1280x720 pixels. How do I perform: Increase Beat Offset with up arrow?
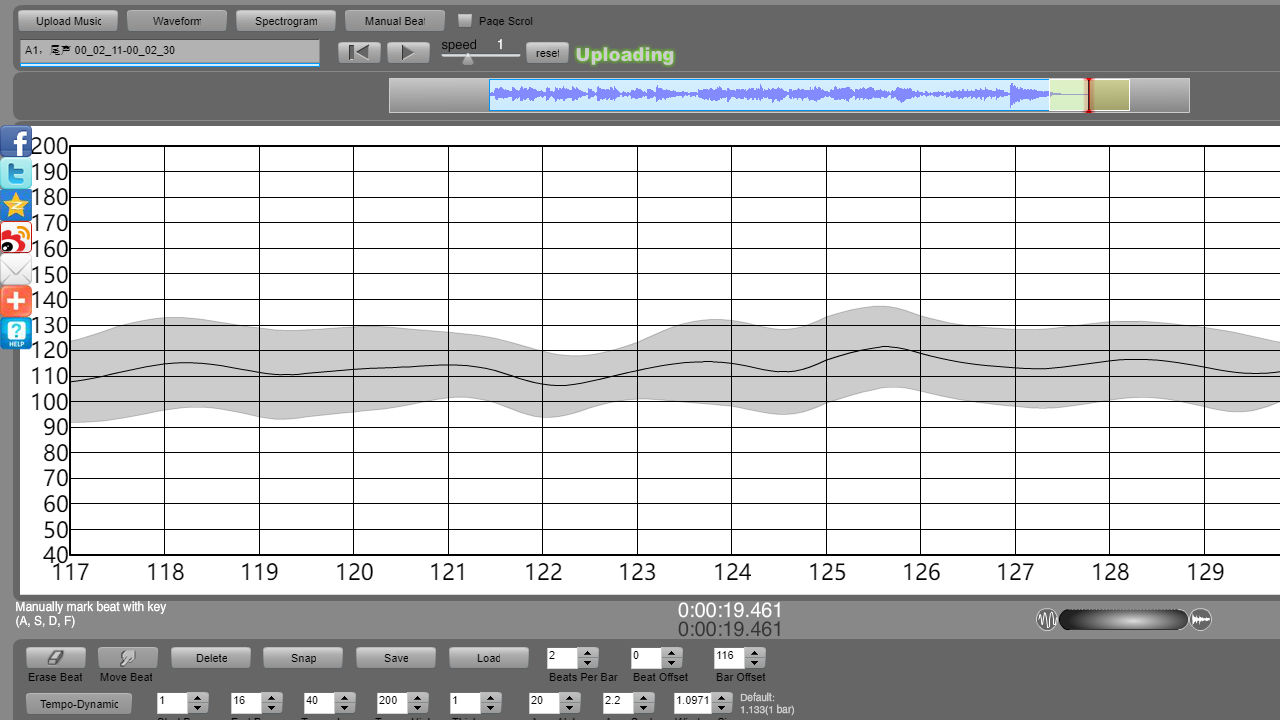pos(672,652)
